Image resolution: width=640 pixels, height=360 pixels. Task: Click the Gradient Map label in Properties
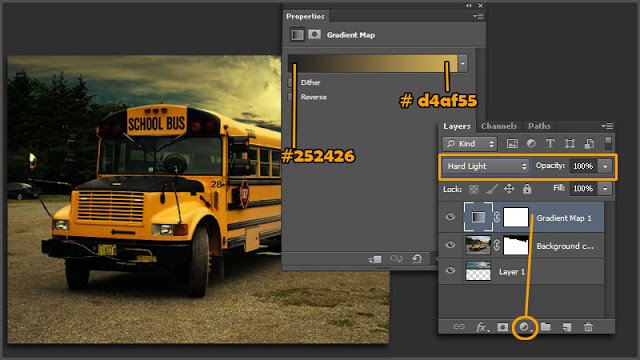pos(351,35)
